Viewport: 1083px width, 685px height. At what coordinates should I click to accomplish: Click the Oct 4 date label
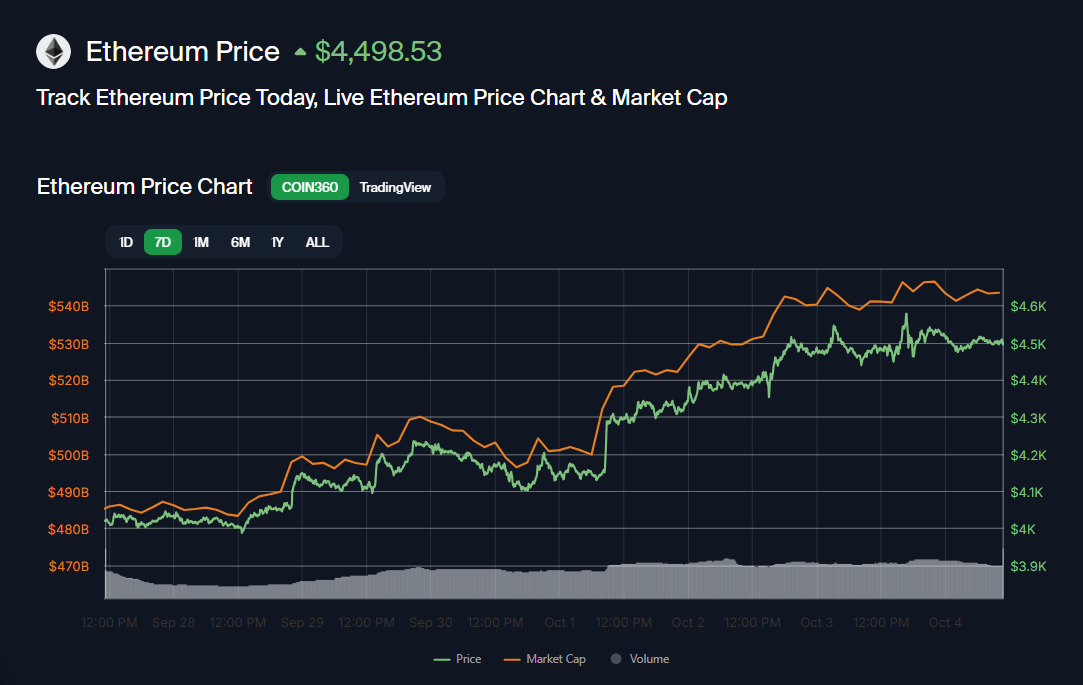click(x=945, y=622)
